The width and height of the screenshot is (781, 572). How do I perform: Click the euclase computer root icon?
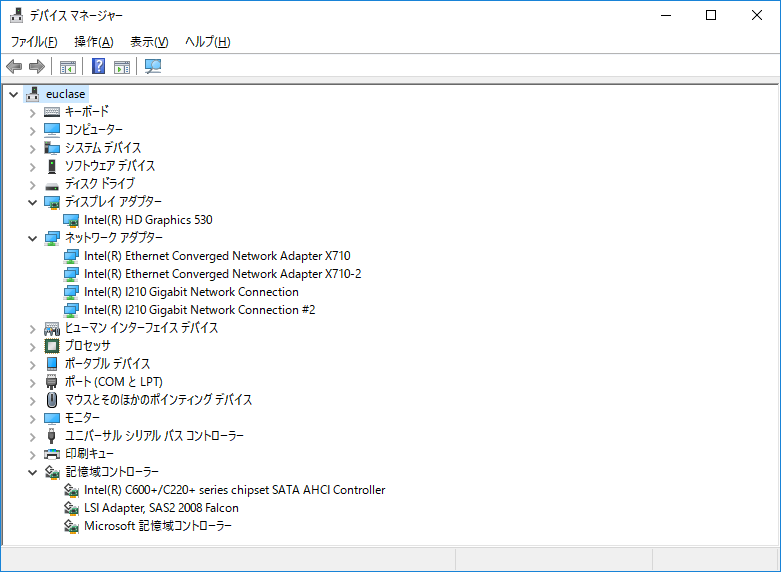click(x=33, y=94)
